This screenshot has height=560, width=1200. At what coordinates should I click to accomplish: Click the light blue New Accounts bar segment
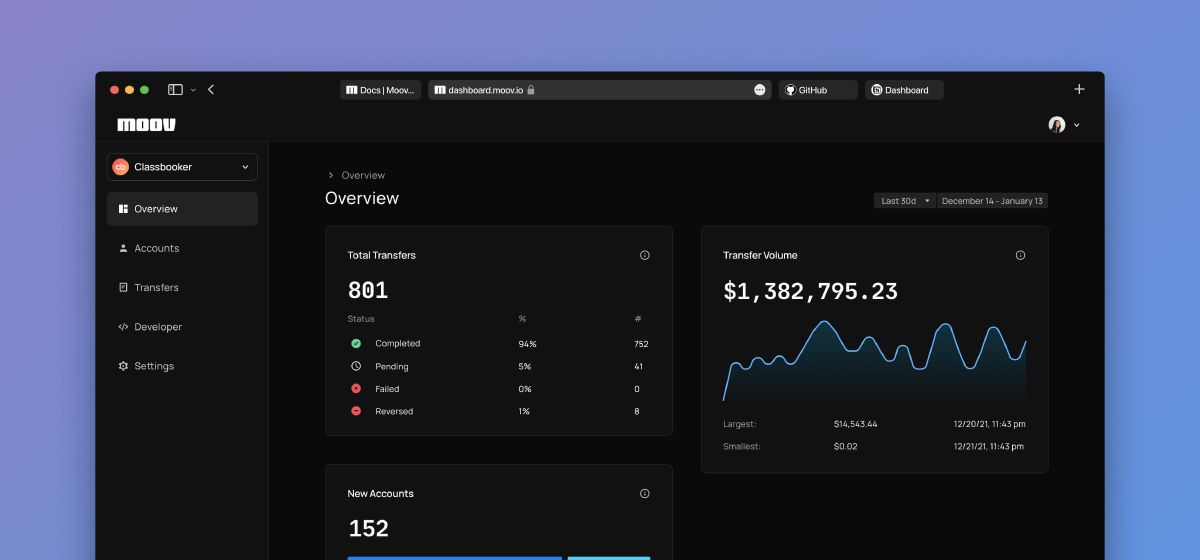tap(609, 558)
